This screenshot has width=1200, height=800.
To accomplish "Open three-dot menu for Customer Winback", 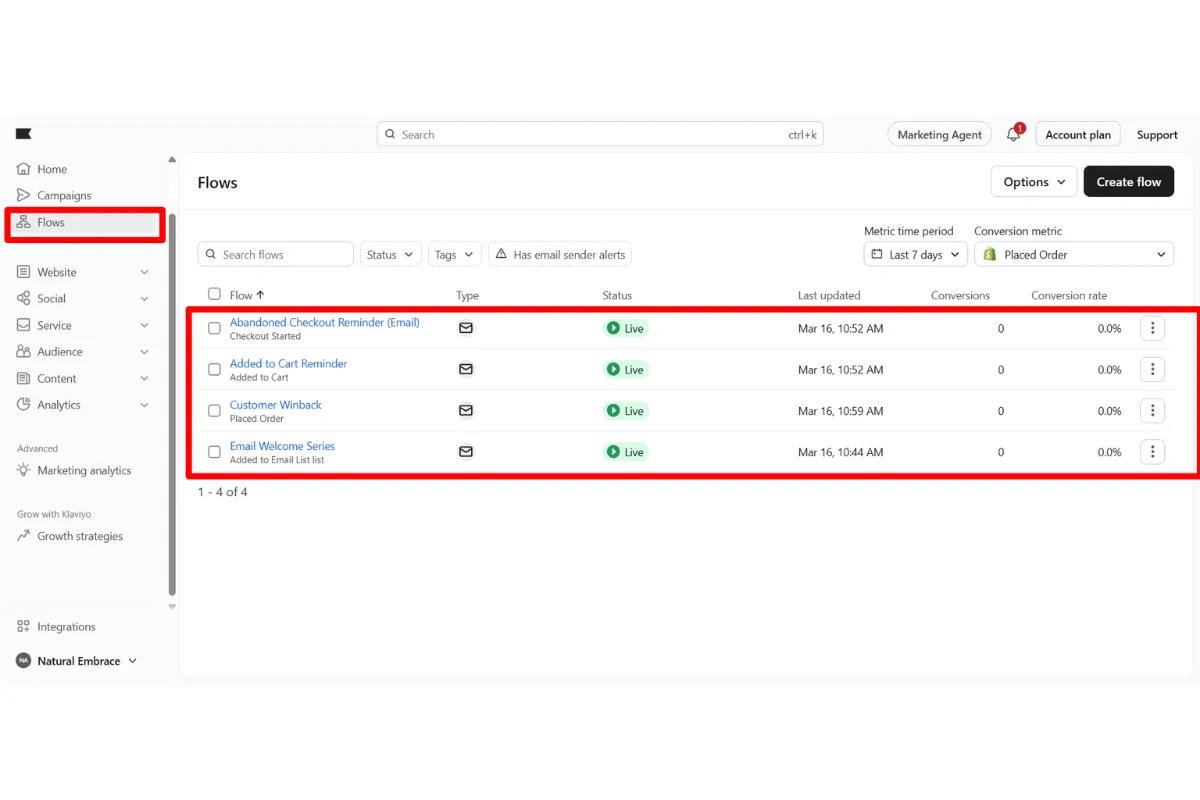I will 1152,411.
